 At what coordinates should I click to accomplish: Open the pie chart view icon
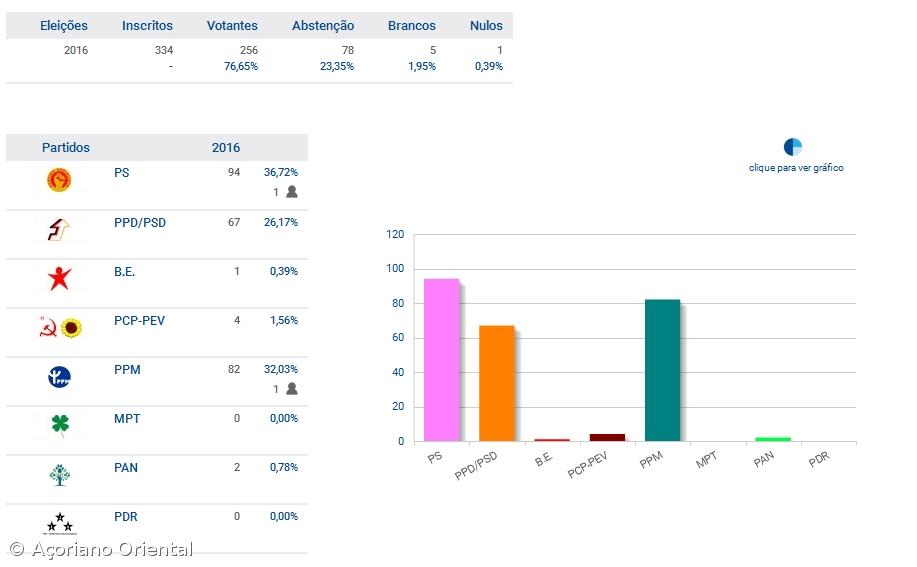[x=793, y=147]
